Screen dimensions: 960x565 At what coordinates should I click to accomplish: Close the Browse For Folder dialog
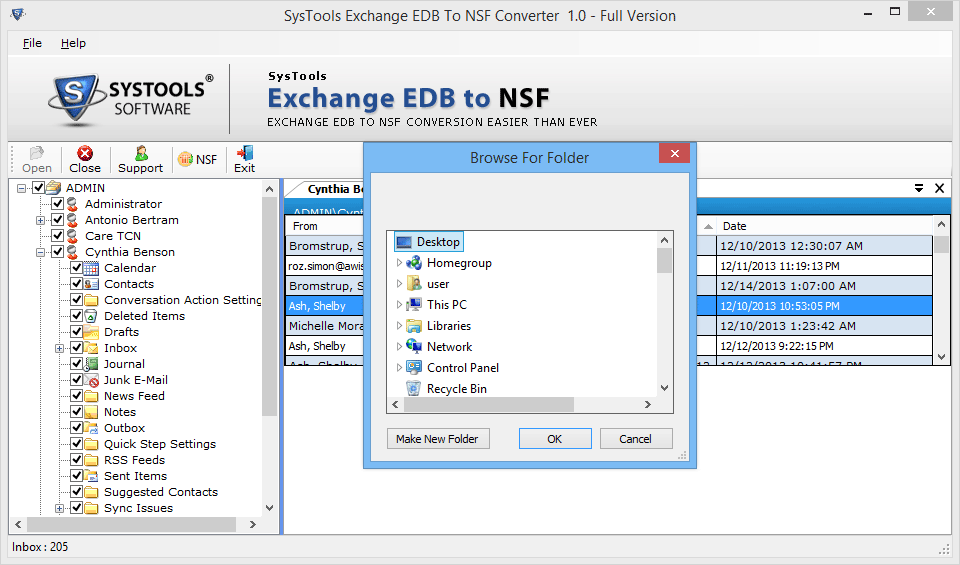(674, 154)
